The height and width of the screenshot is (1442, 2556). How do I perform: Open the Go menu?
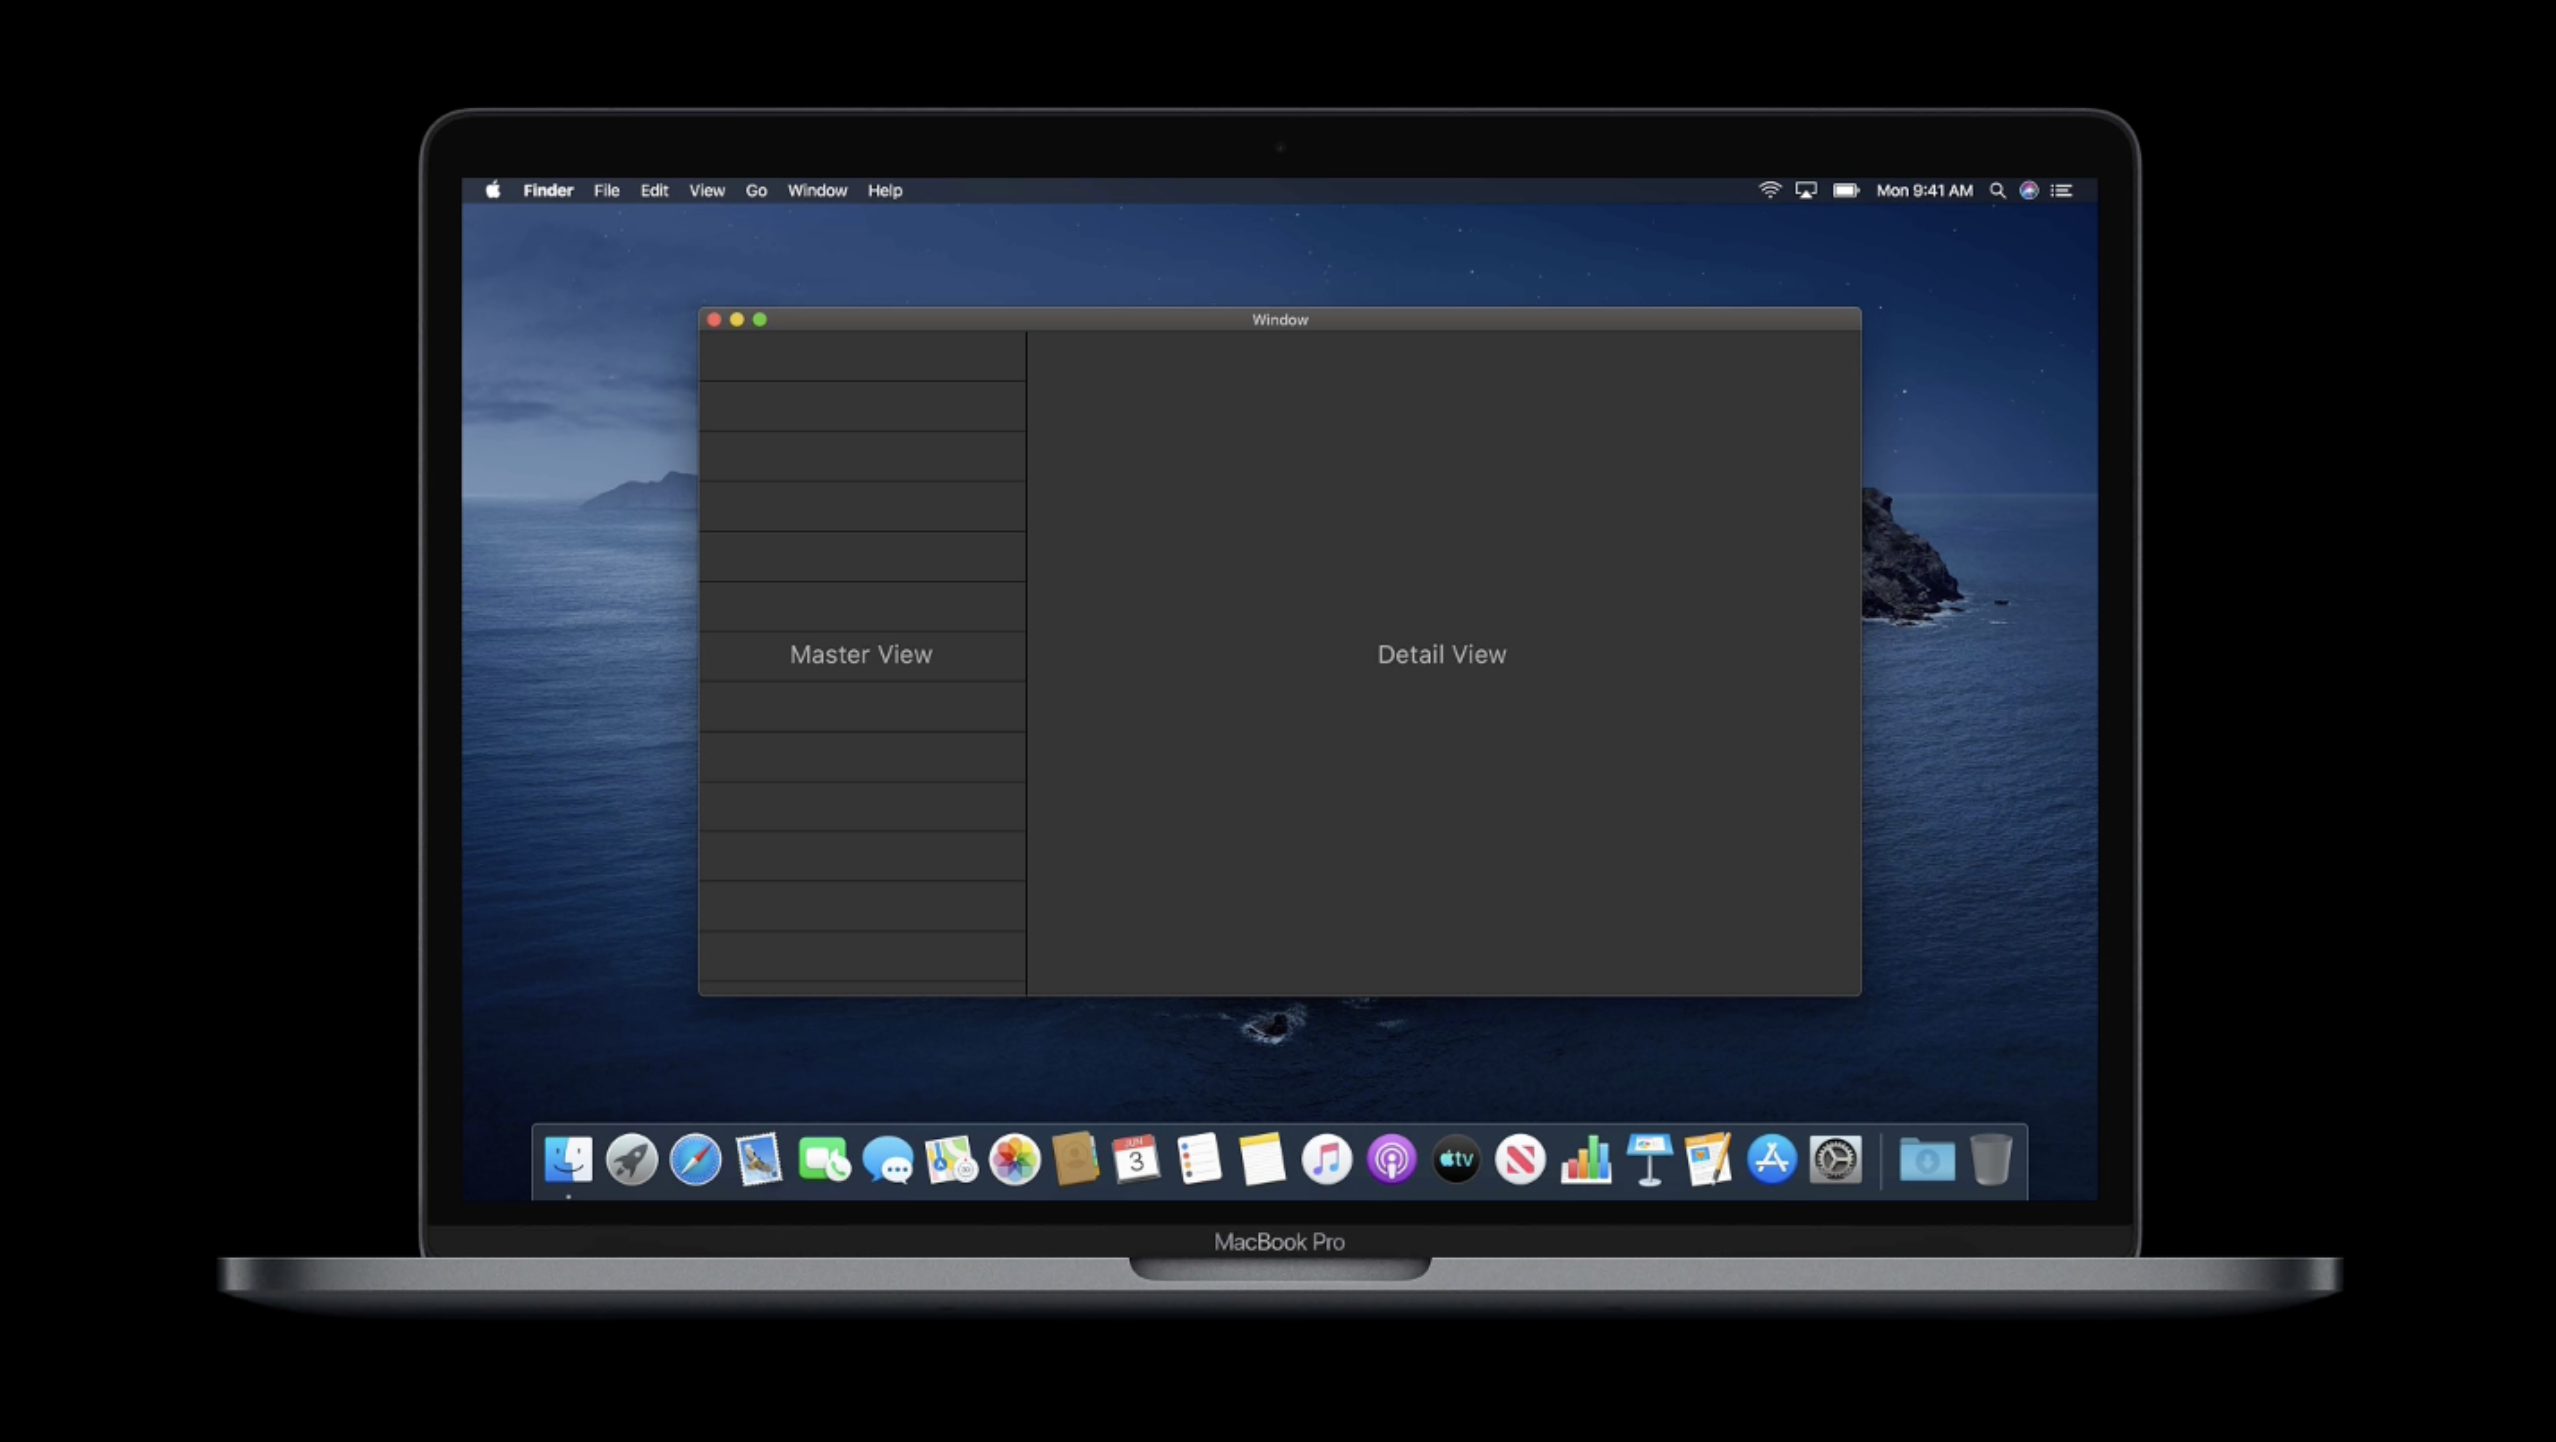coord(756,190)
